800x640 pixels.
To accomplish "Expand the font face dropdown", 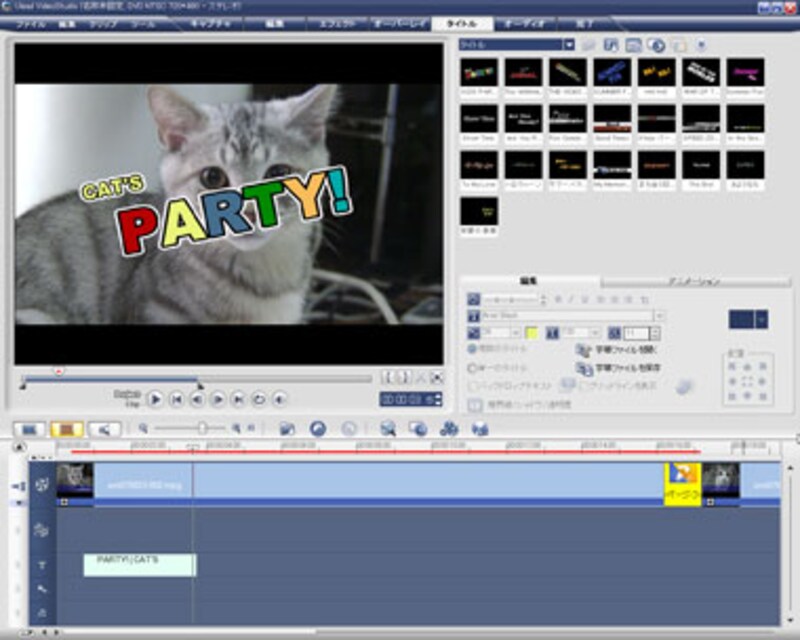I will pyautogui.click(x=659, y=315).
